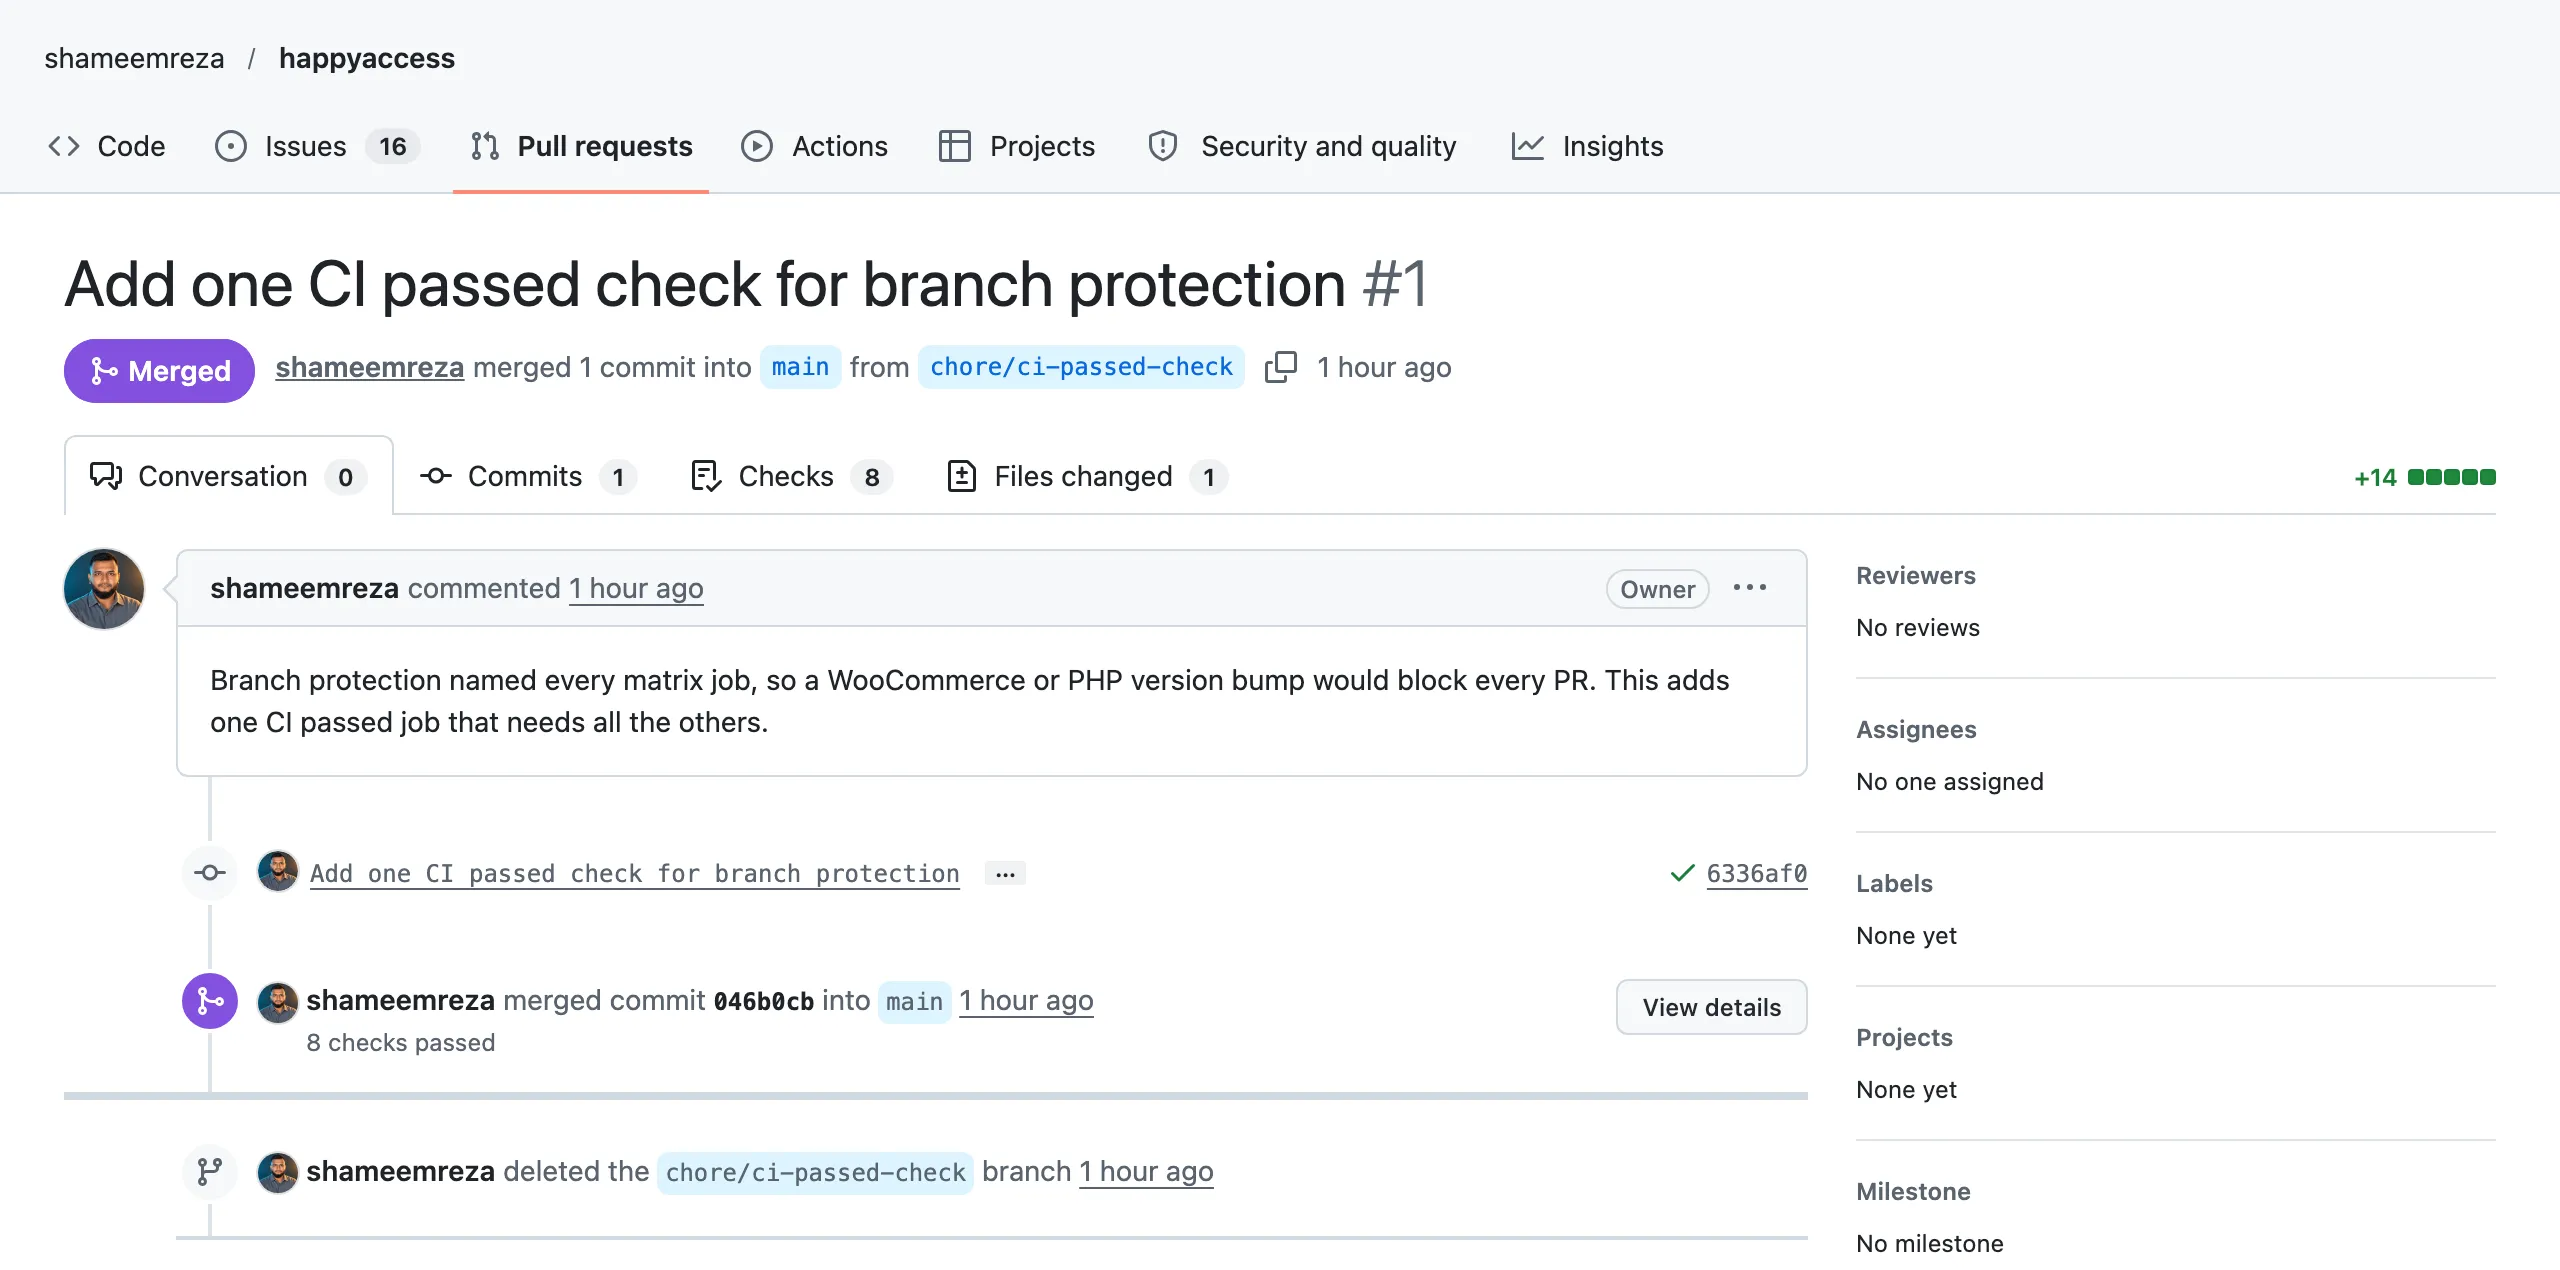Click the large shameemreza avatar beside comment
2560x1270 pixels.
[x=104, y=589]
